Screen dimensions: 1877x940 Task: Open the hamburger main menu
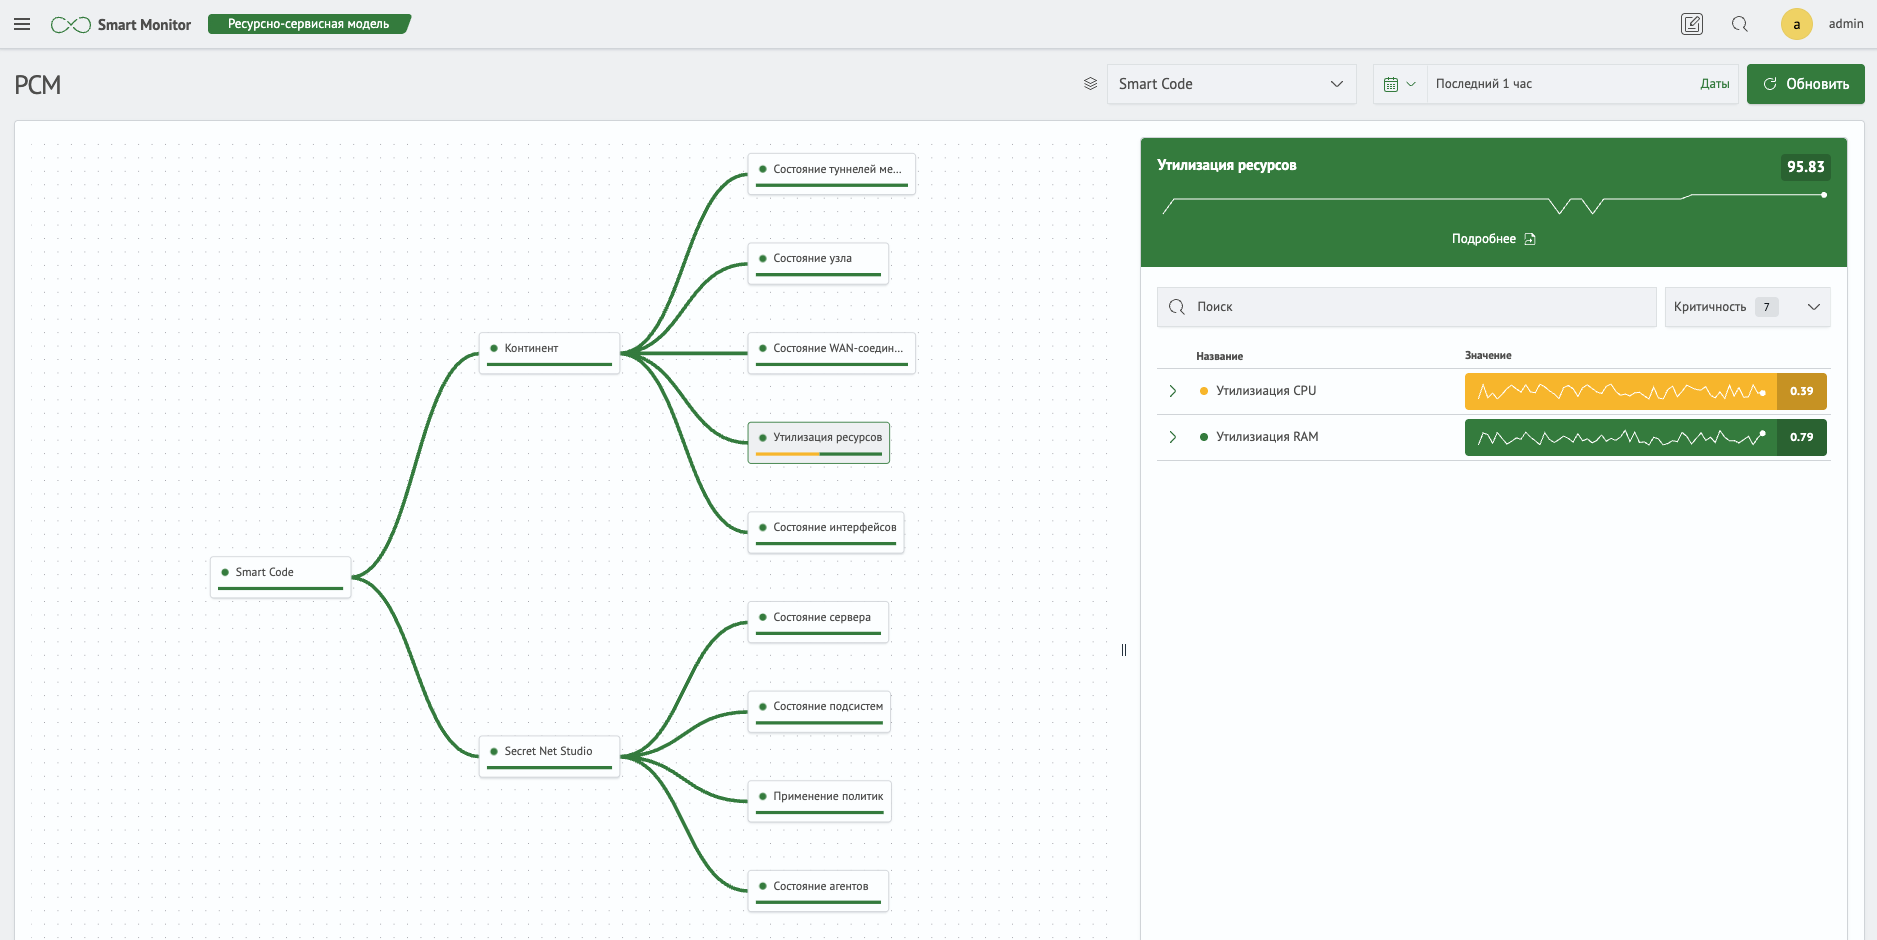click(x=22, y=24)
